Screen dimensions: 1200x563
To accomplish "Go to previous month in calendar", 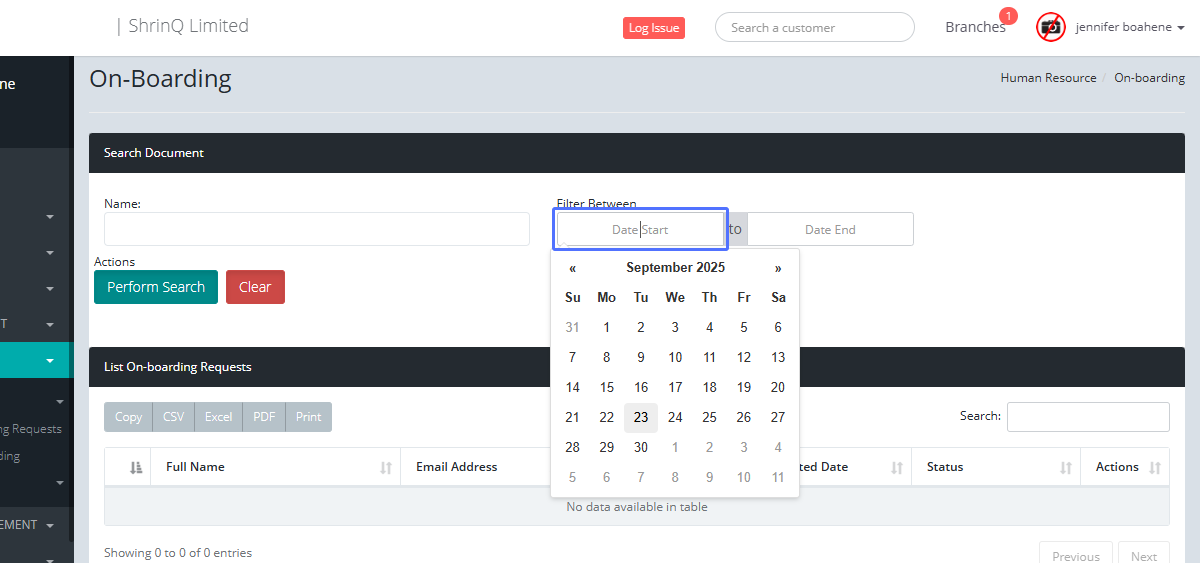I will point(572,268).
